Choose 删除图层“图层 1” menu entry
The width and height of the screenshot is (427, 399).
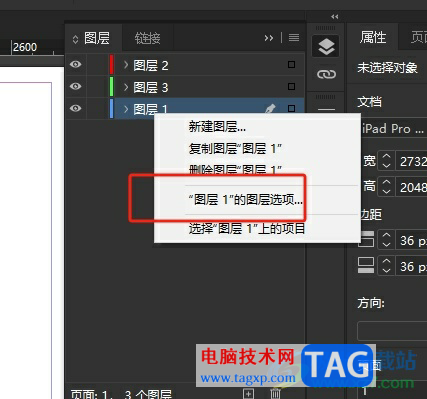pyautogui.click(x=235, y=170)
